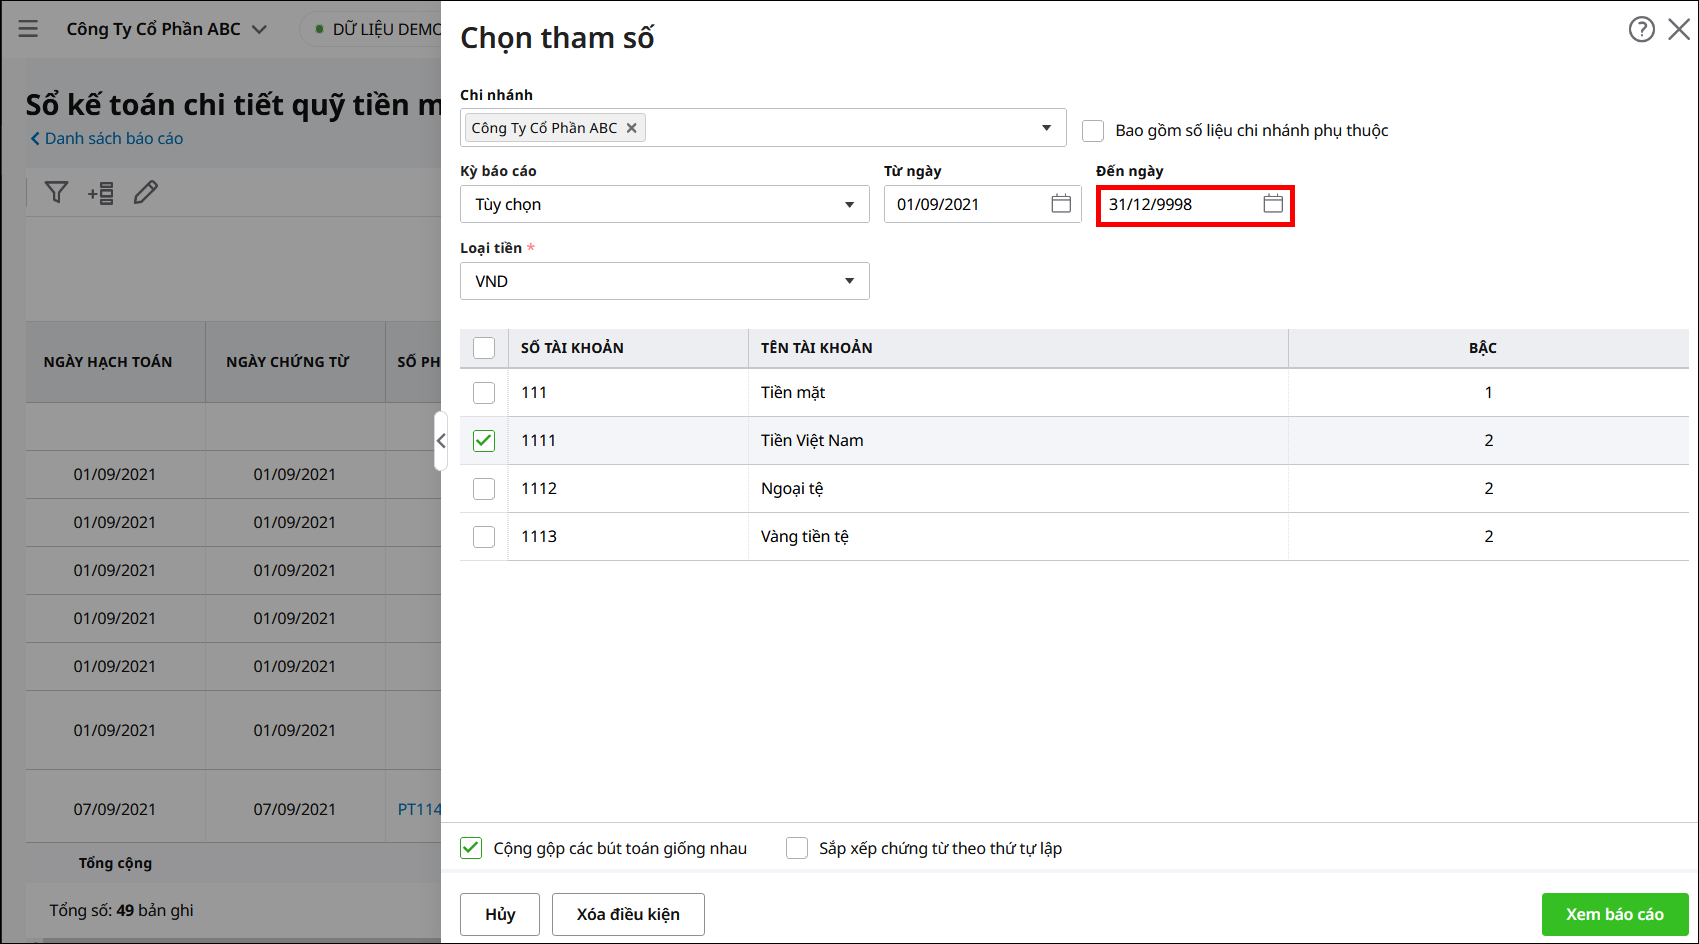Screen dimensions: 1699x944
Task: Open the help question mark icon
Action: pos(1641,29)
